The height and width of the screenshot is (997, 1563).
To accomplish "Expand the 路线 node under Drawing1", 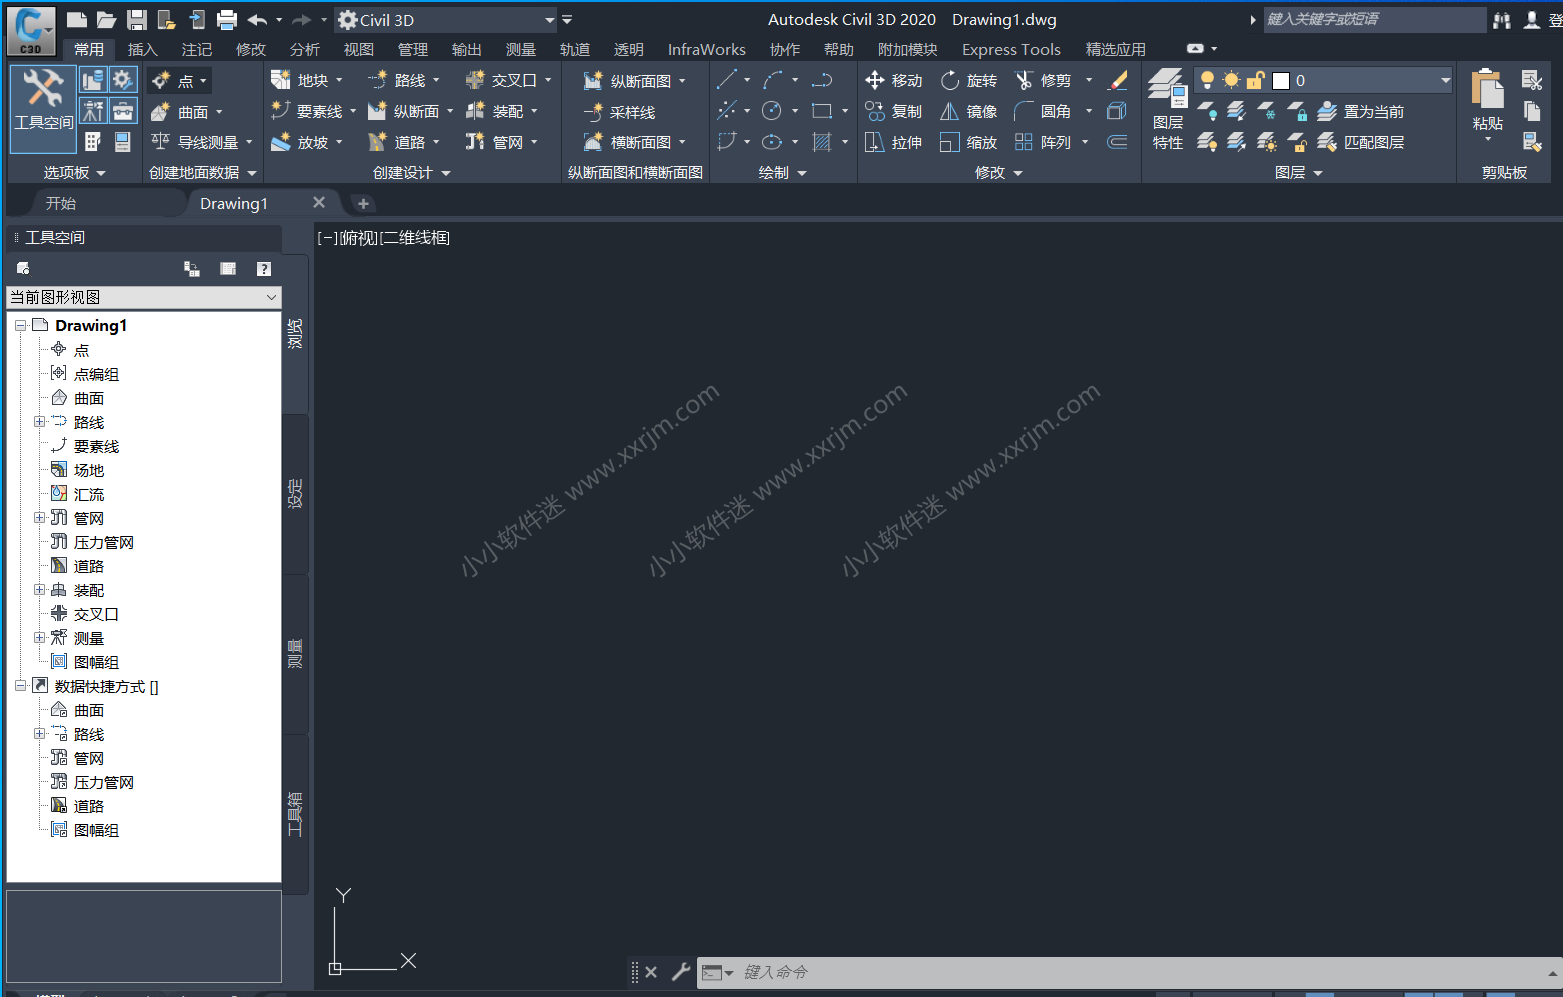I will click(x=39, y=422).
